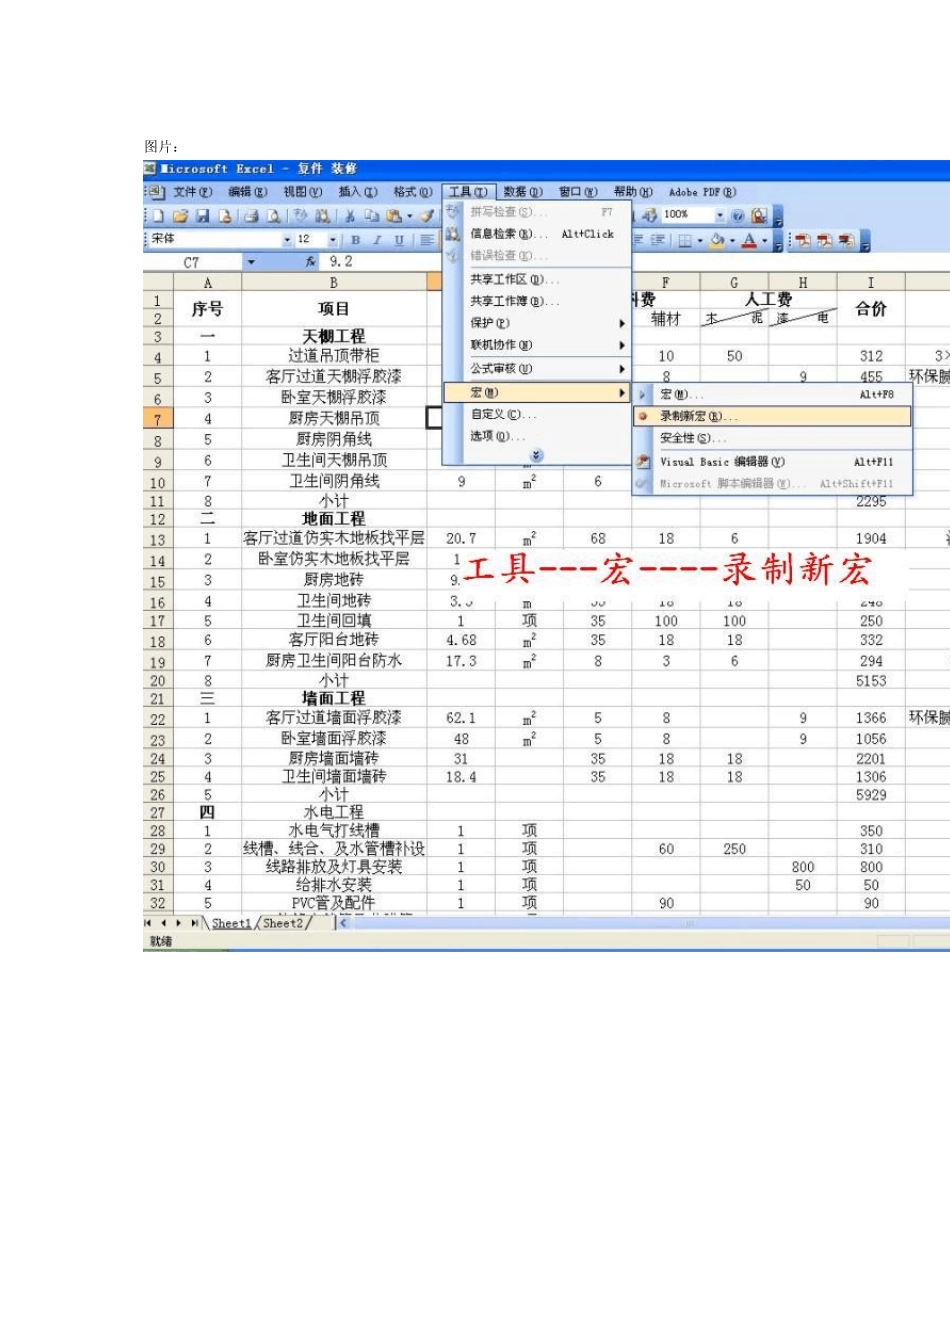Choose 安全性 in the macro submenu
Screen dimensions: 950x1344
[x=772, y=438]
